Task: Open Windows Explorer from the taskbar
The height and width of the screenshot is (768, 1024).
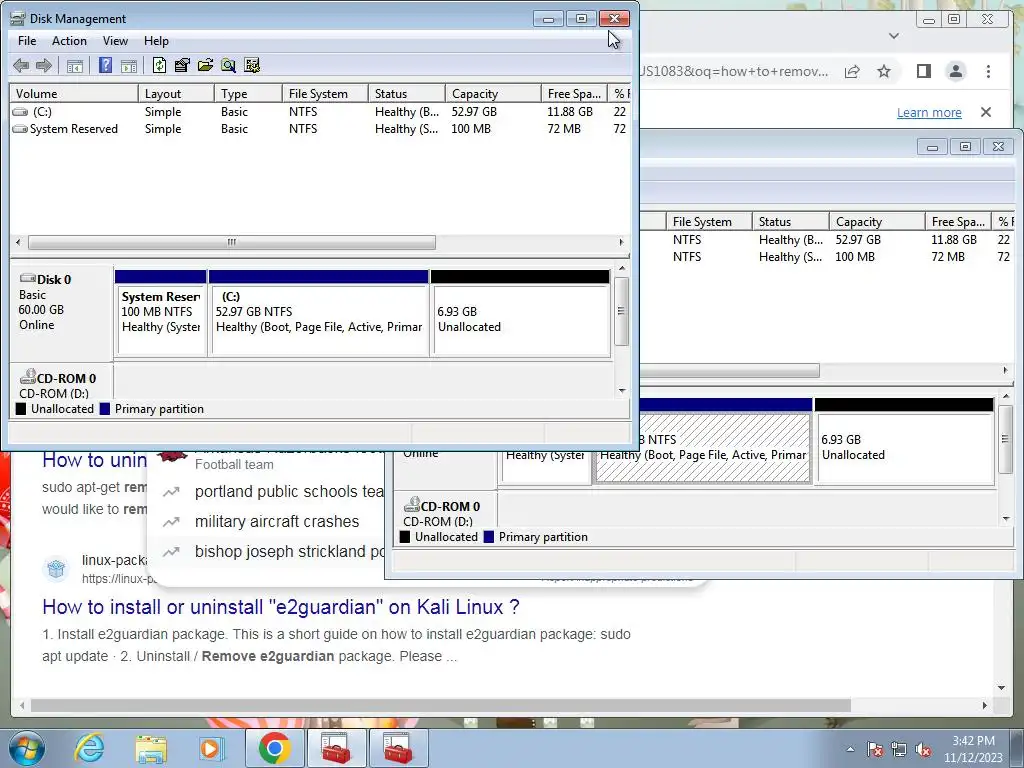Action: 151,748
